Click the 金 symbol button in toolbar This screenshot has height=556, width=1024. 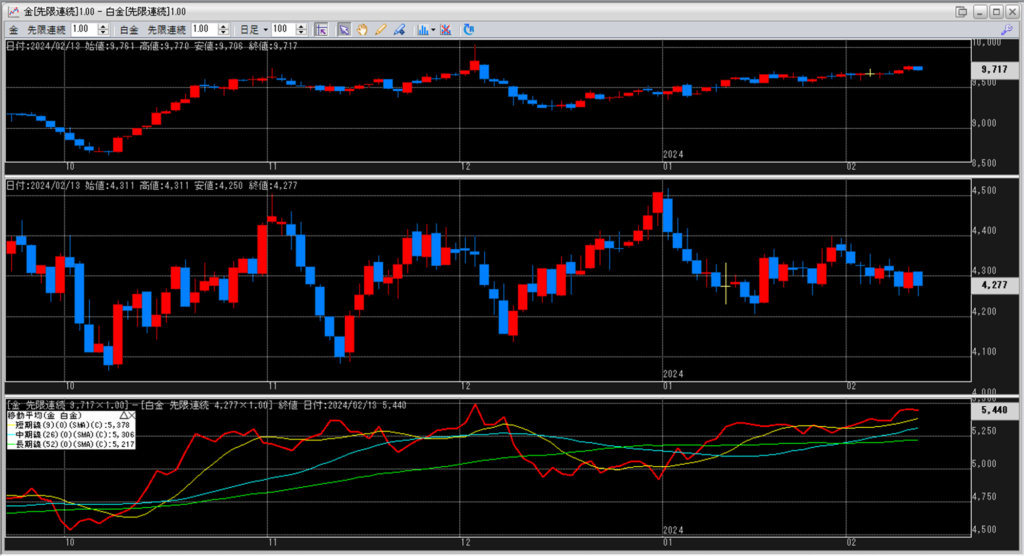point(13,30)
